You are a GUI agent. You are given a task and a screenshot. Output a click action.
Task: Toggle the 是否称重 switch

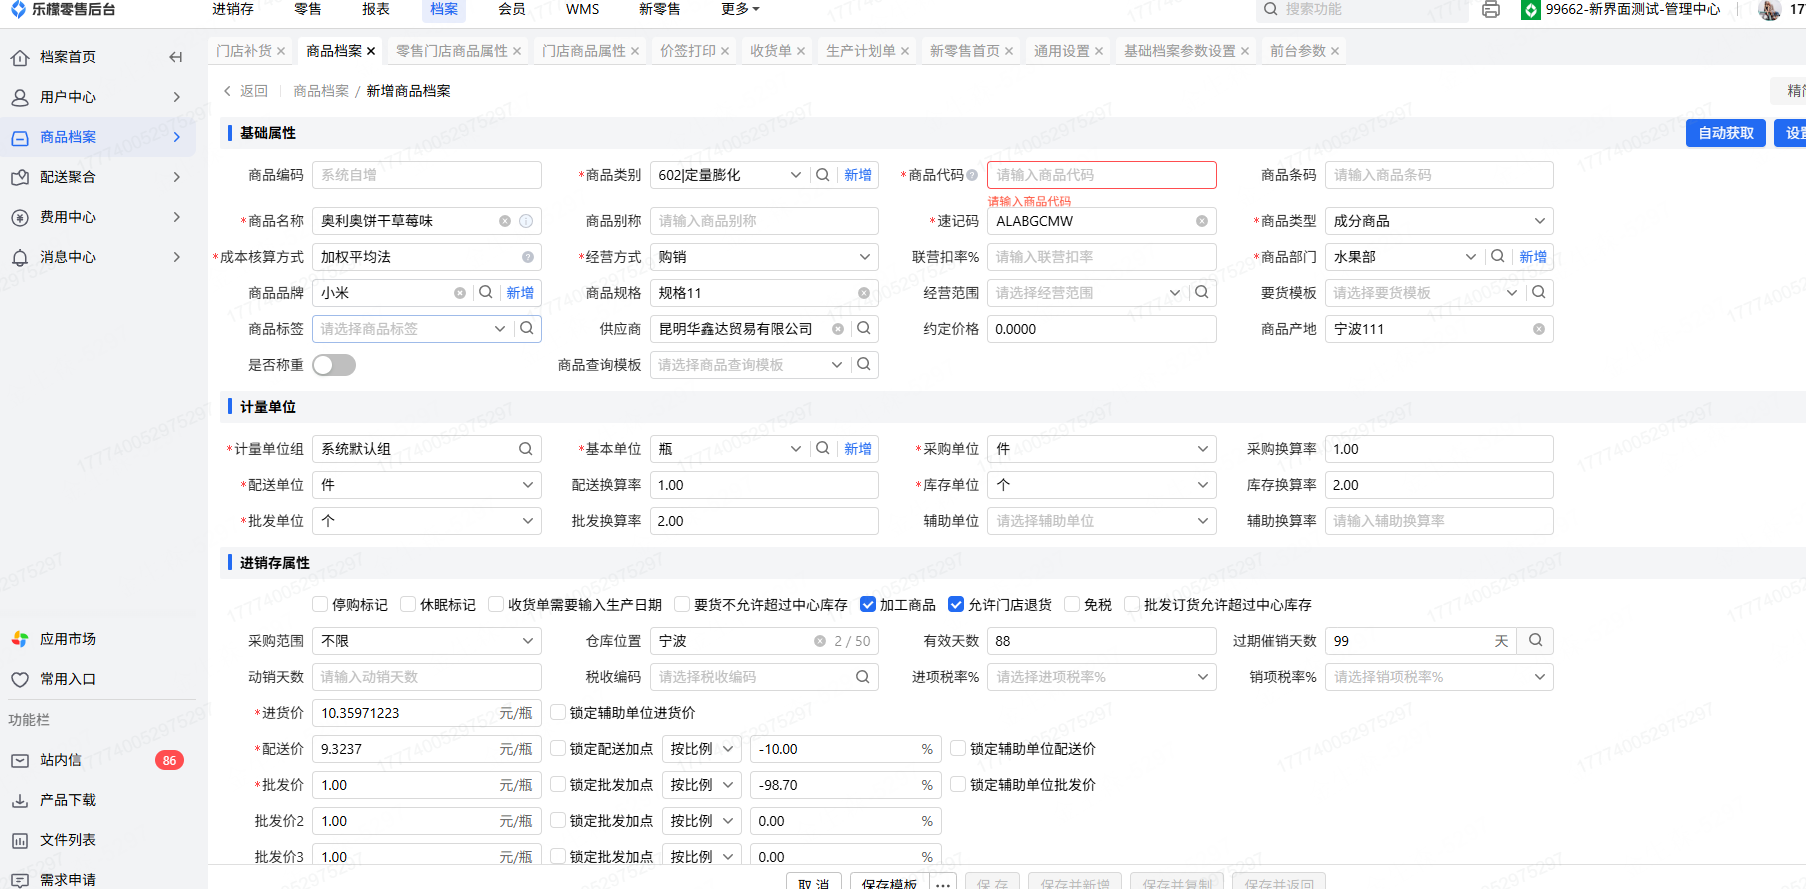point(334,365)
